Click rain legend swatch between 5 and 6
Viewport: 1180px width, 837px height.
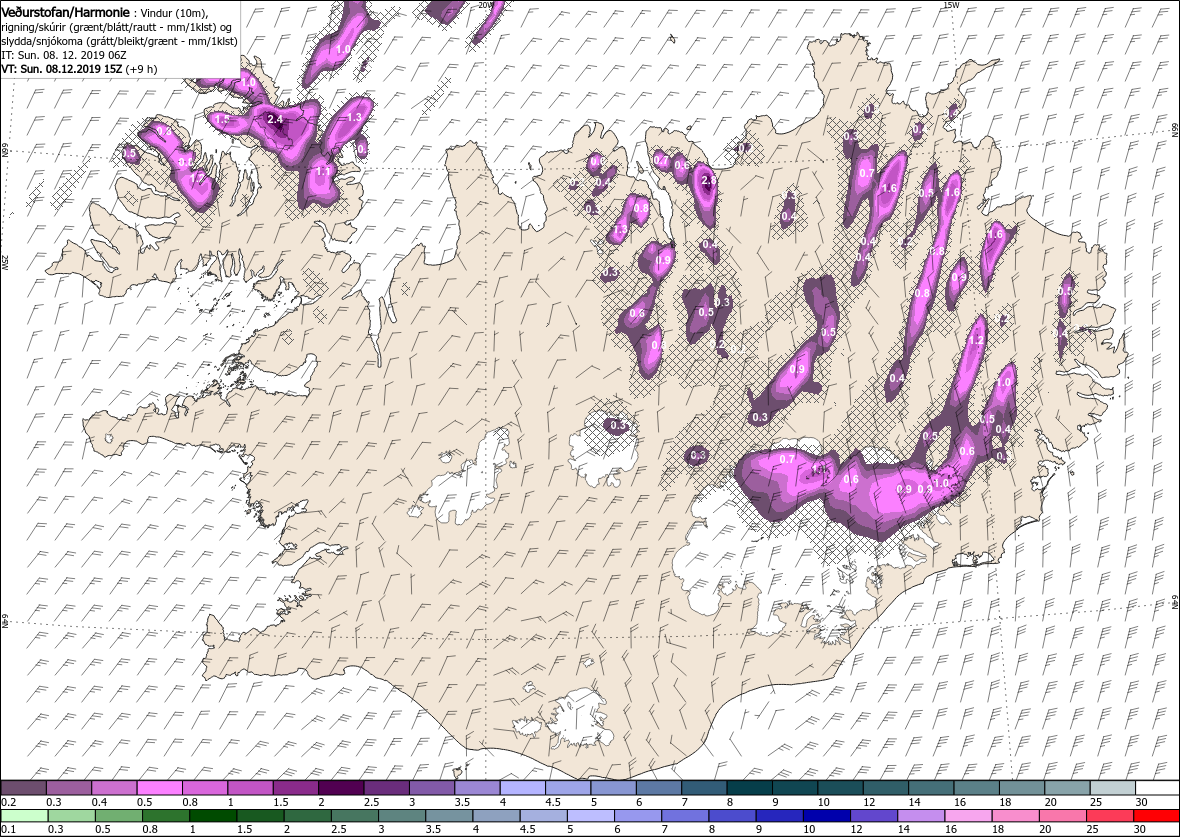(591, 816)
